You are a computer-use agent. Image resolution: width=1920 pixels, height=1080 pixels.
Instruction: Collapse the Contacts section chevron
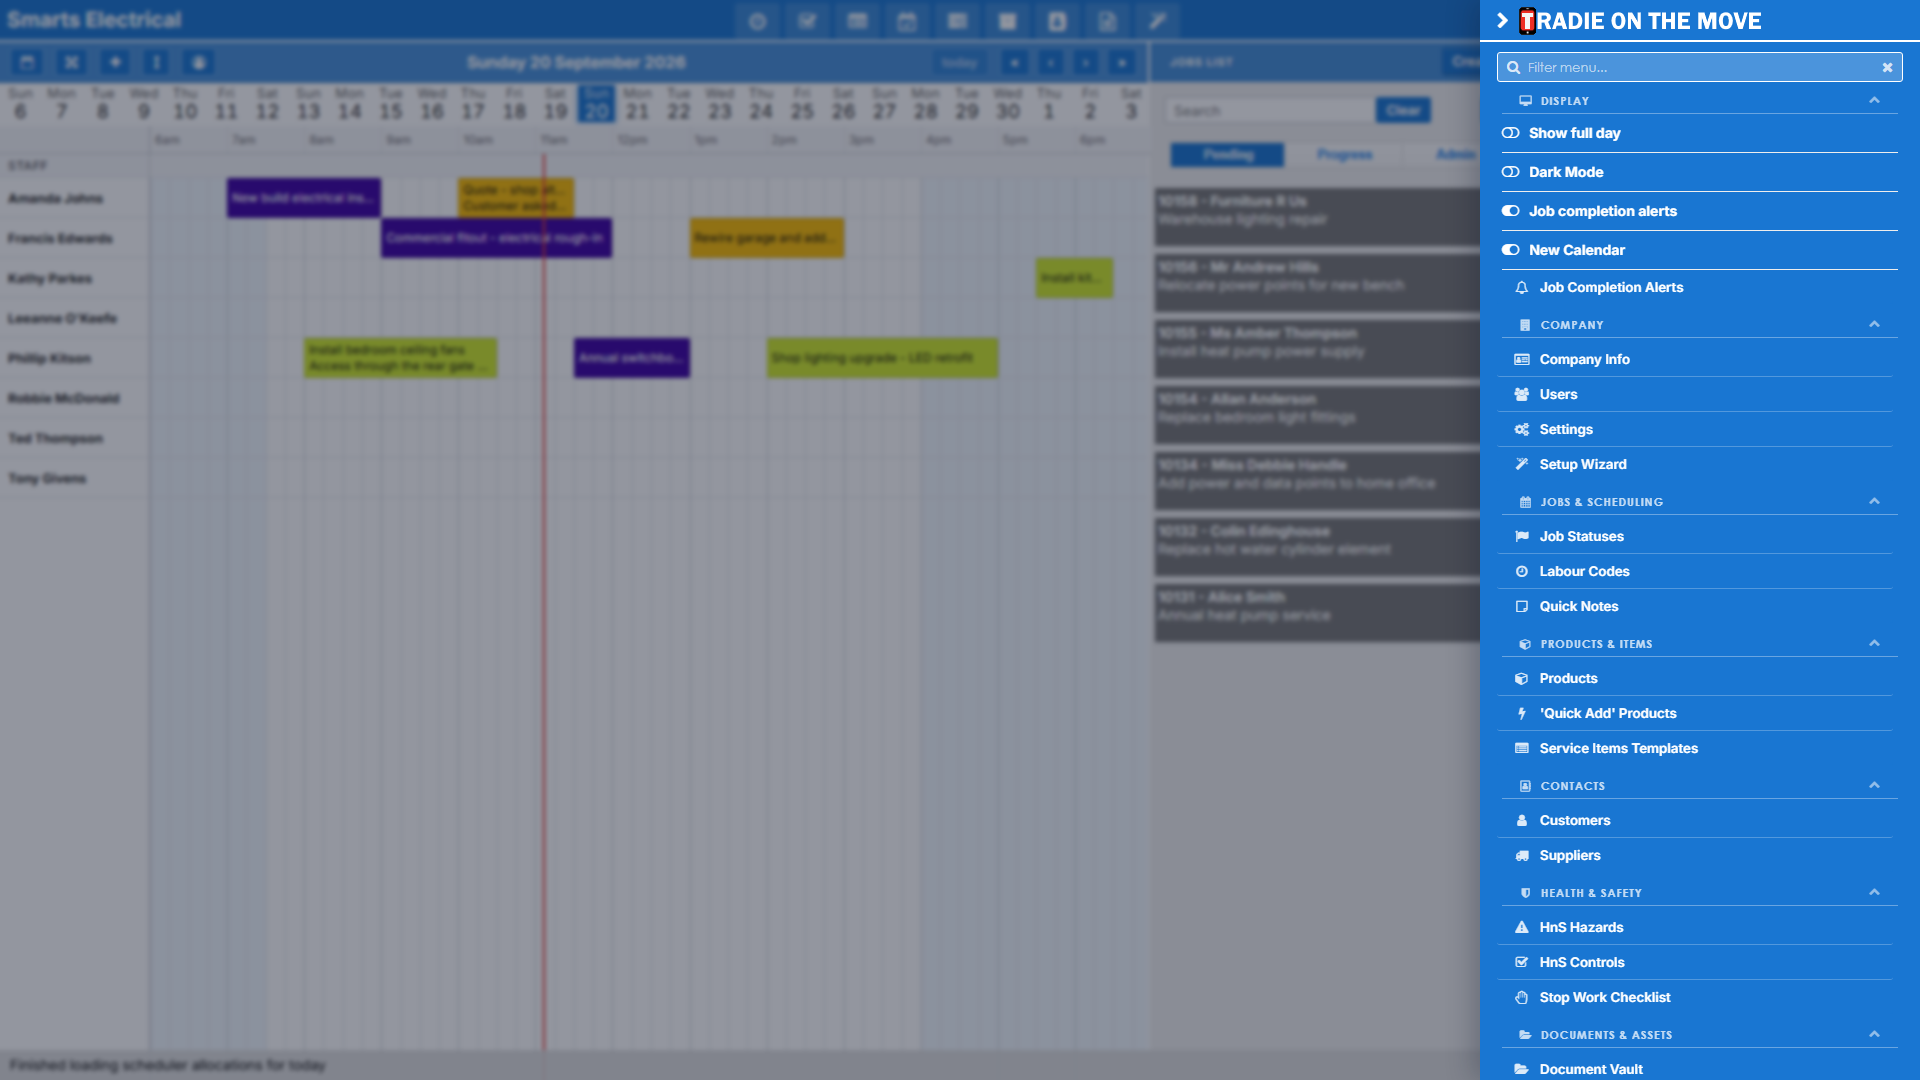point(1874,785)
